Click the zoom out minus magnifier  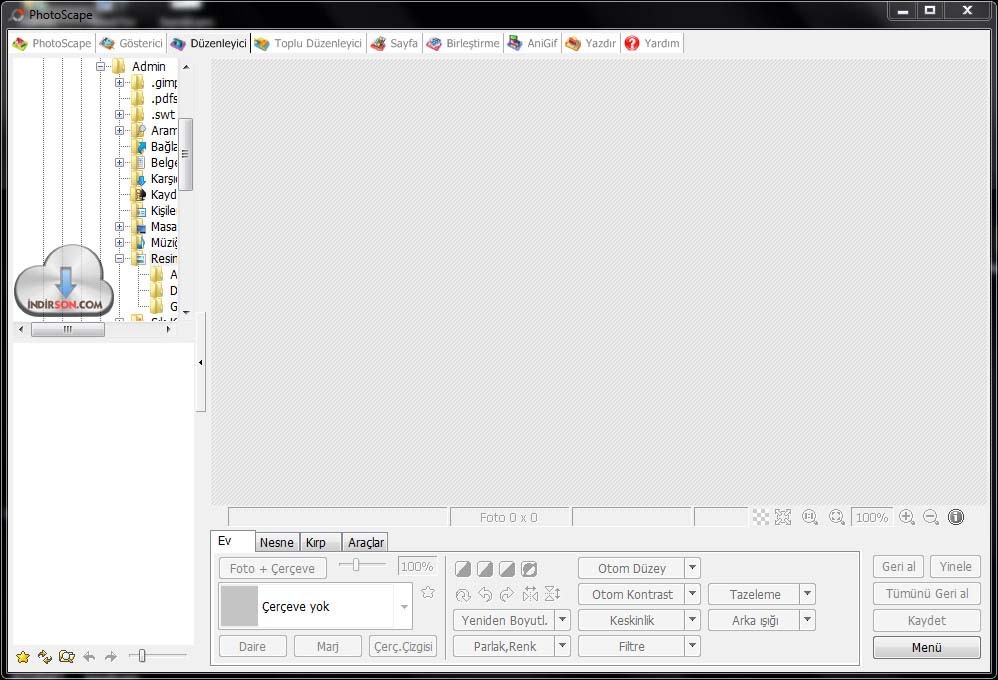(x=931, y=517)
